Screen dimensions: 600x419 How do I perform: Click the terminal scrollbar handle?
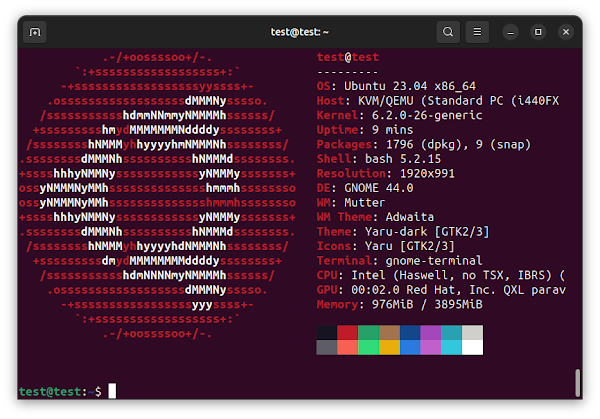point(577,383)
